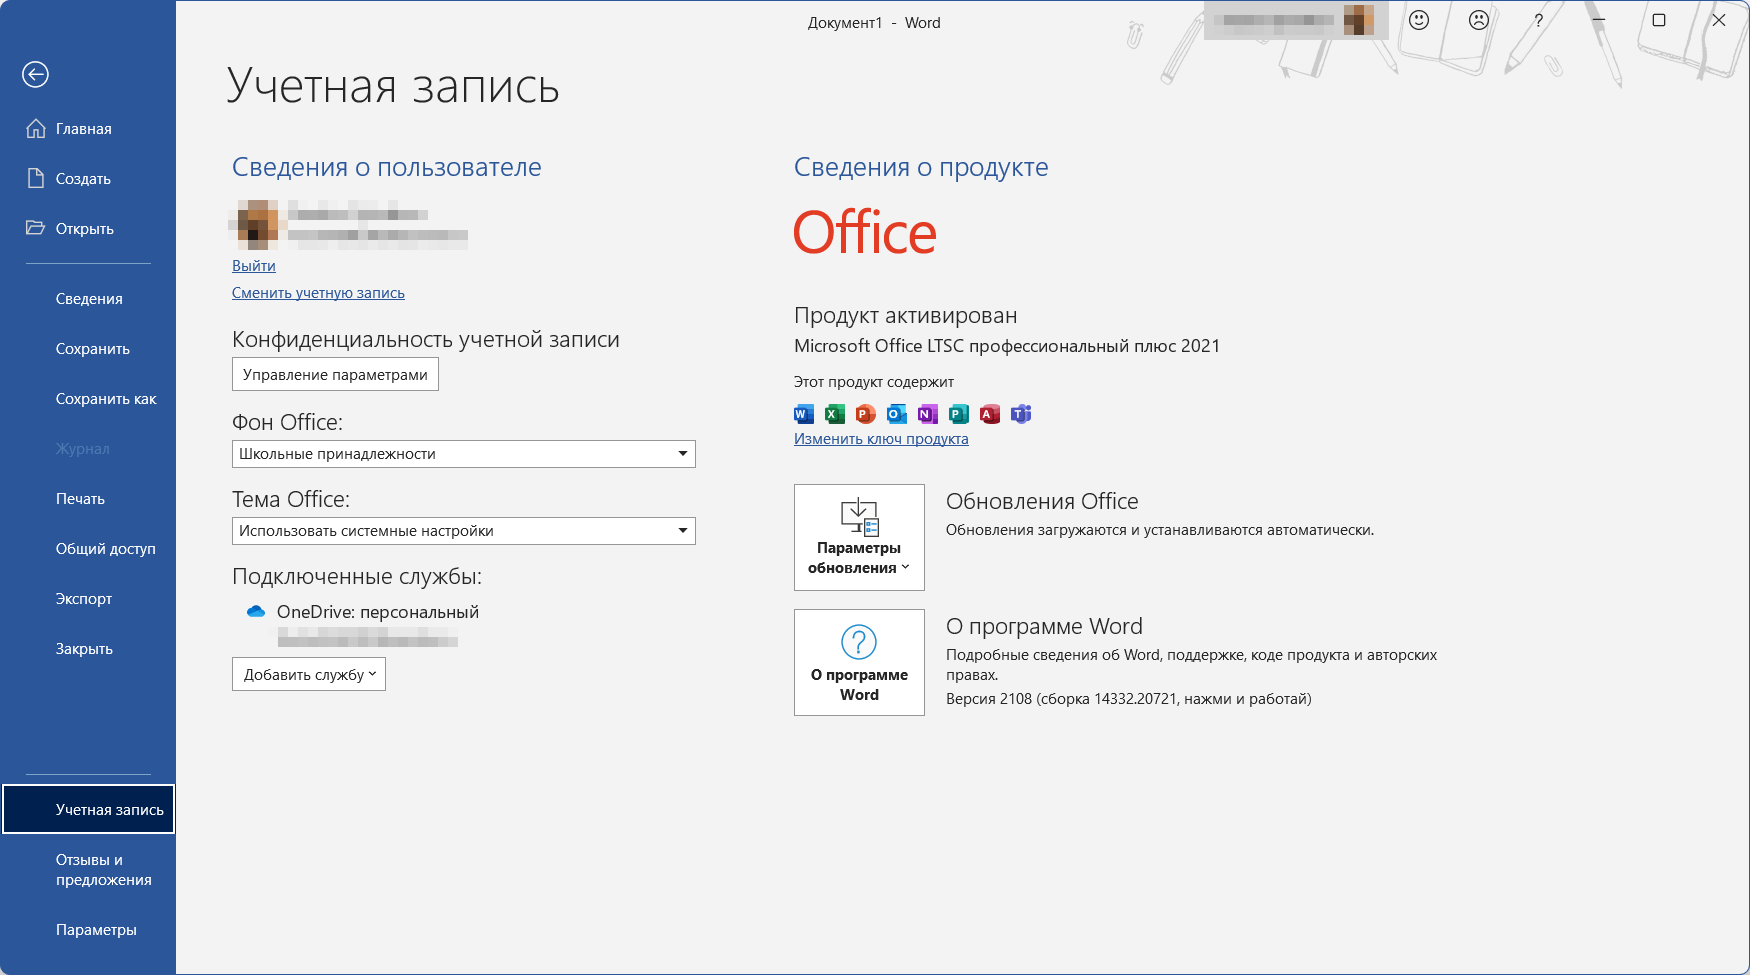Click the Publisher app icon in product list
Viewport: 1750px width, 975px height.
[x=959, y=414]
